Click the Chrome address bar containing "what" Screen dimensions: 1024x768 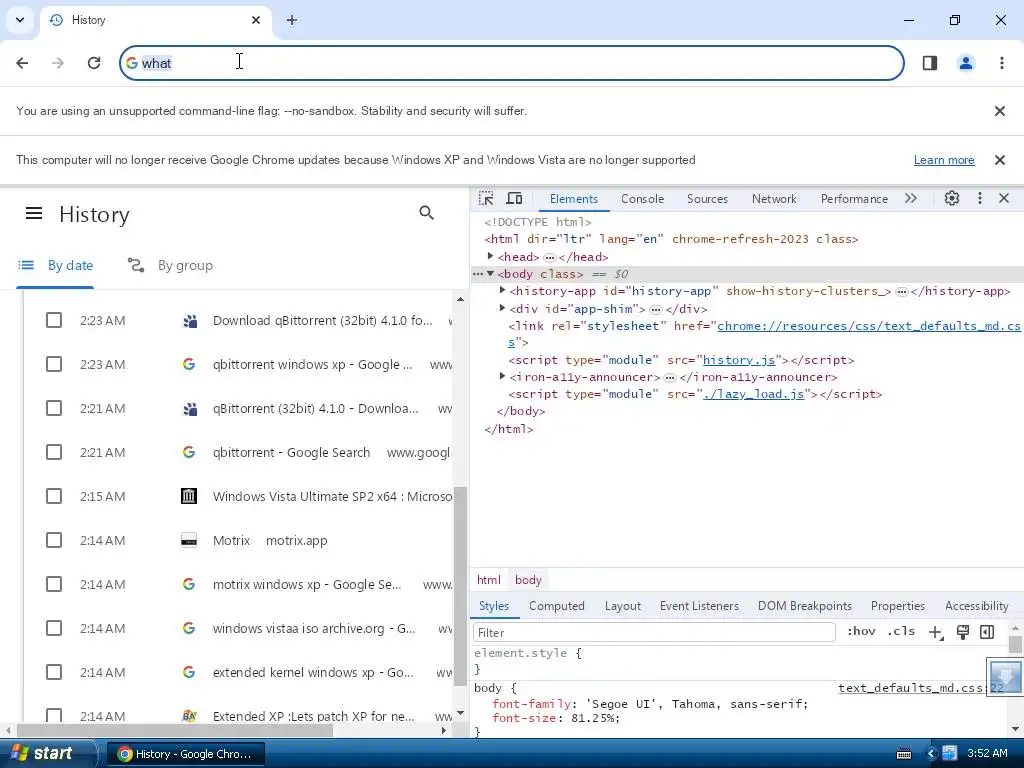click(512, 63)
